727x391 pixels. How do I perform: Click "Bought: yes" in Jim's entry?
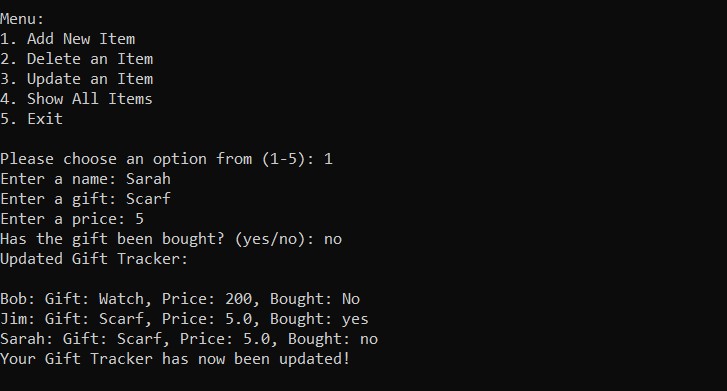[x=319, y=319]
